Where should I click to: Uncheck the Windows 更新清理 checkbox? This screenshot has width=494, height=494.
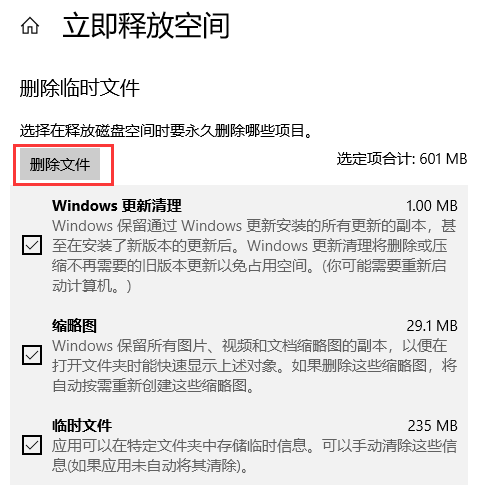coord(32,245)
